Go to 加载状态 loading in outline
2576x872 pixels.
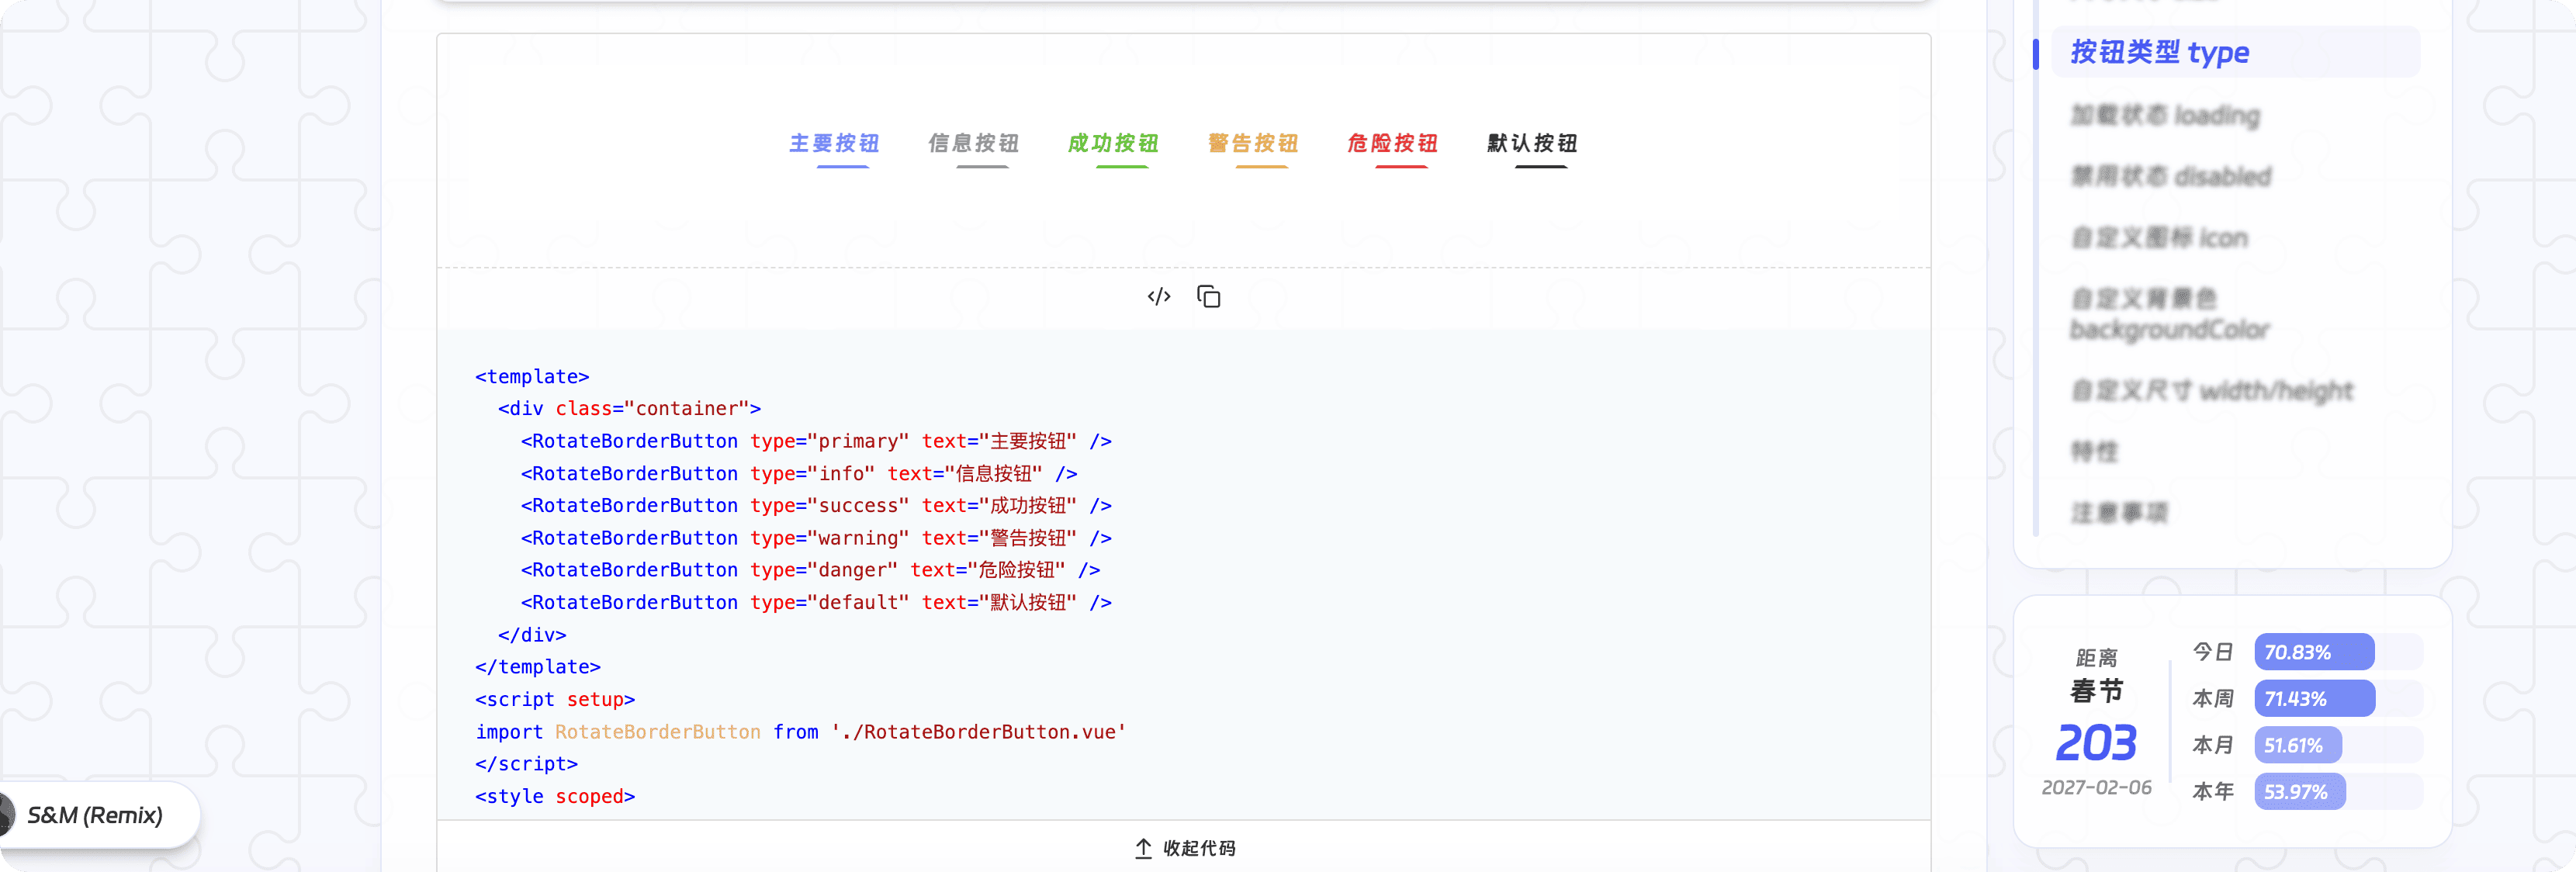(2165, 115)
